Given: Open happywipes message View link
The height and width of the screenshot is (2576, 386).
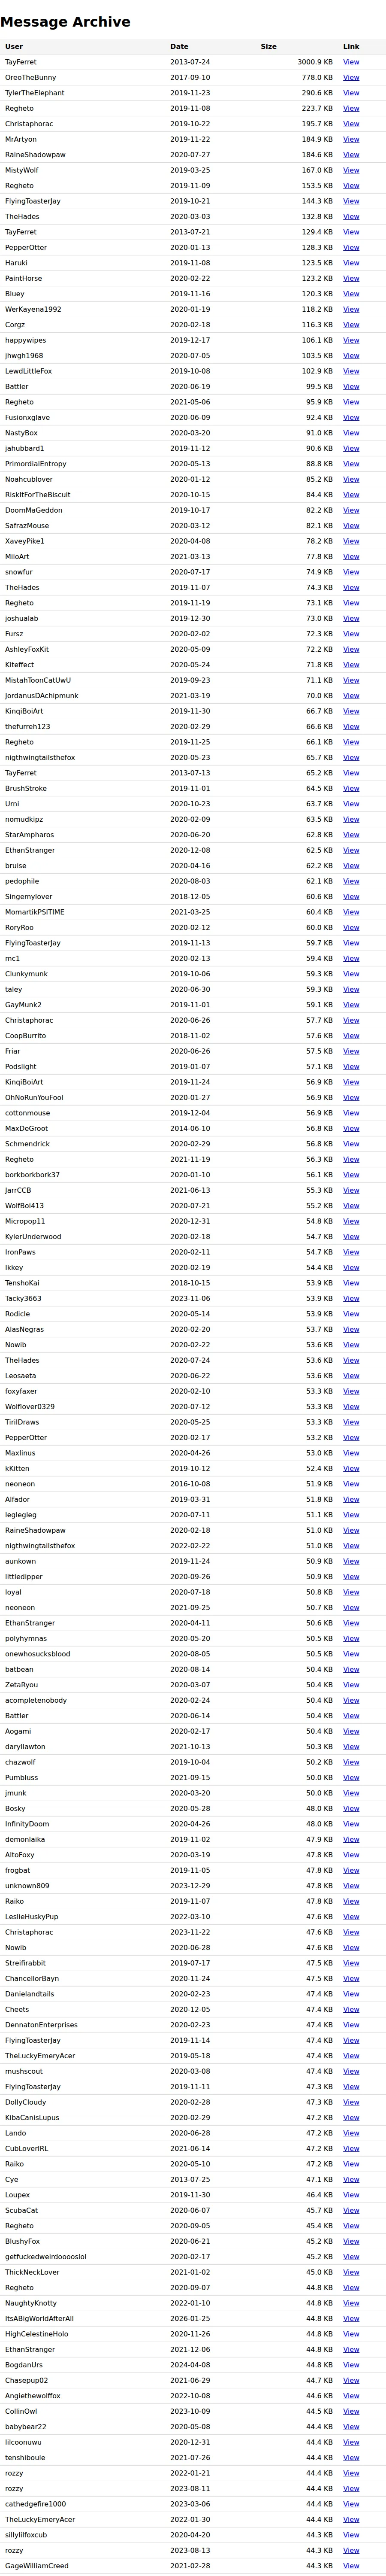Looking at the screenshot, I should click(x=351, y=340).
